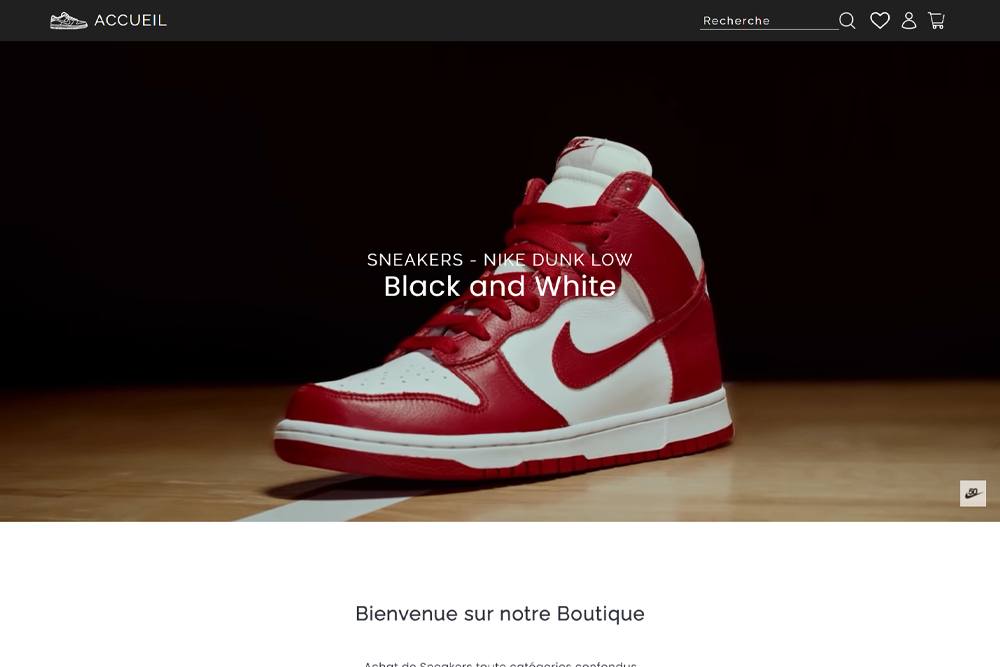Click the SNEAKERS - NIKE DUNK LOW subtitle
1000x667 pixels.
(x=500, y=260)
